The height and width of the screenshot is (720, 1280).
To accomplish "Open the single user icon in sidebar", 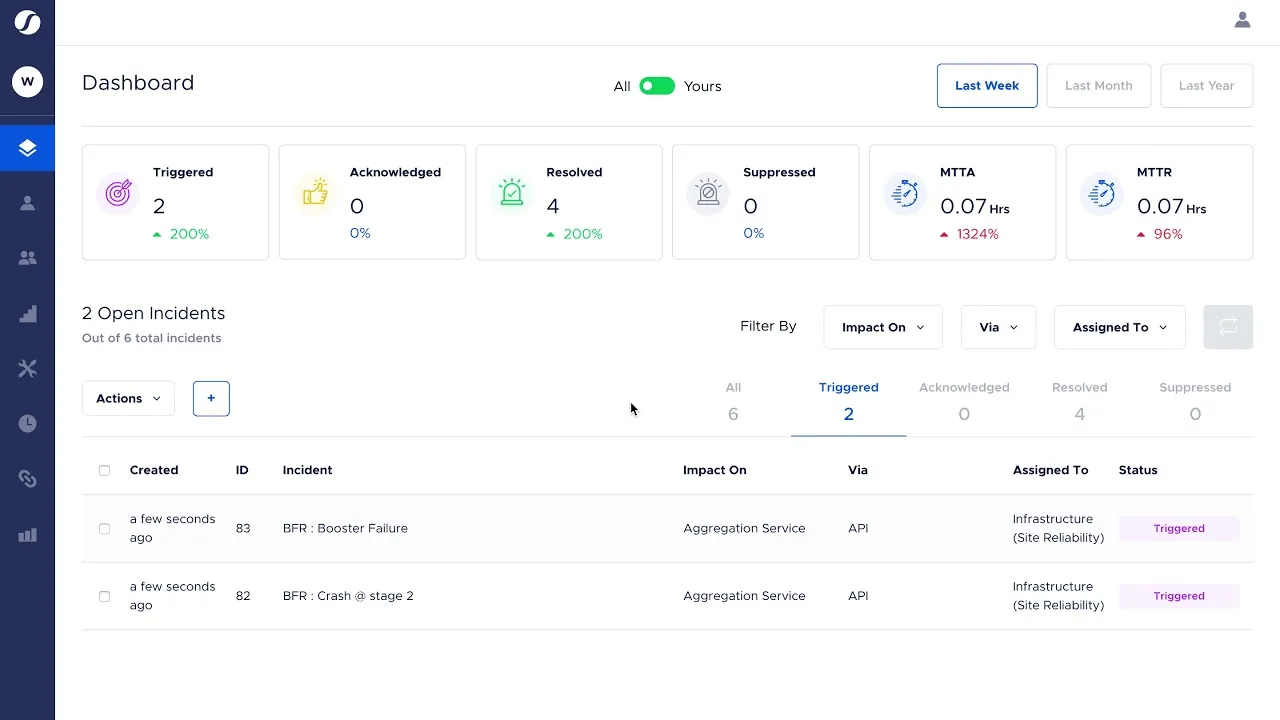I will [27, 203].
